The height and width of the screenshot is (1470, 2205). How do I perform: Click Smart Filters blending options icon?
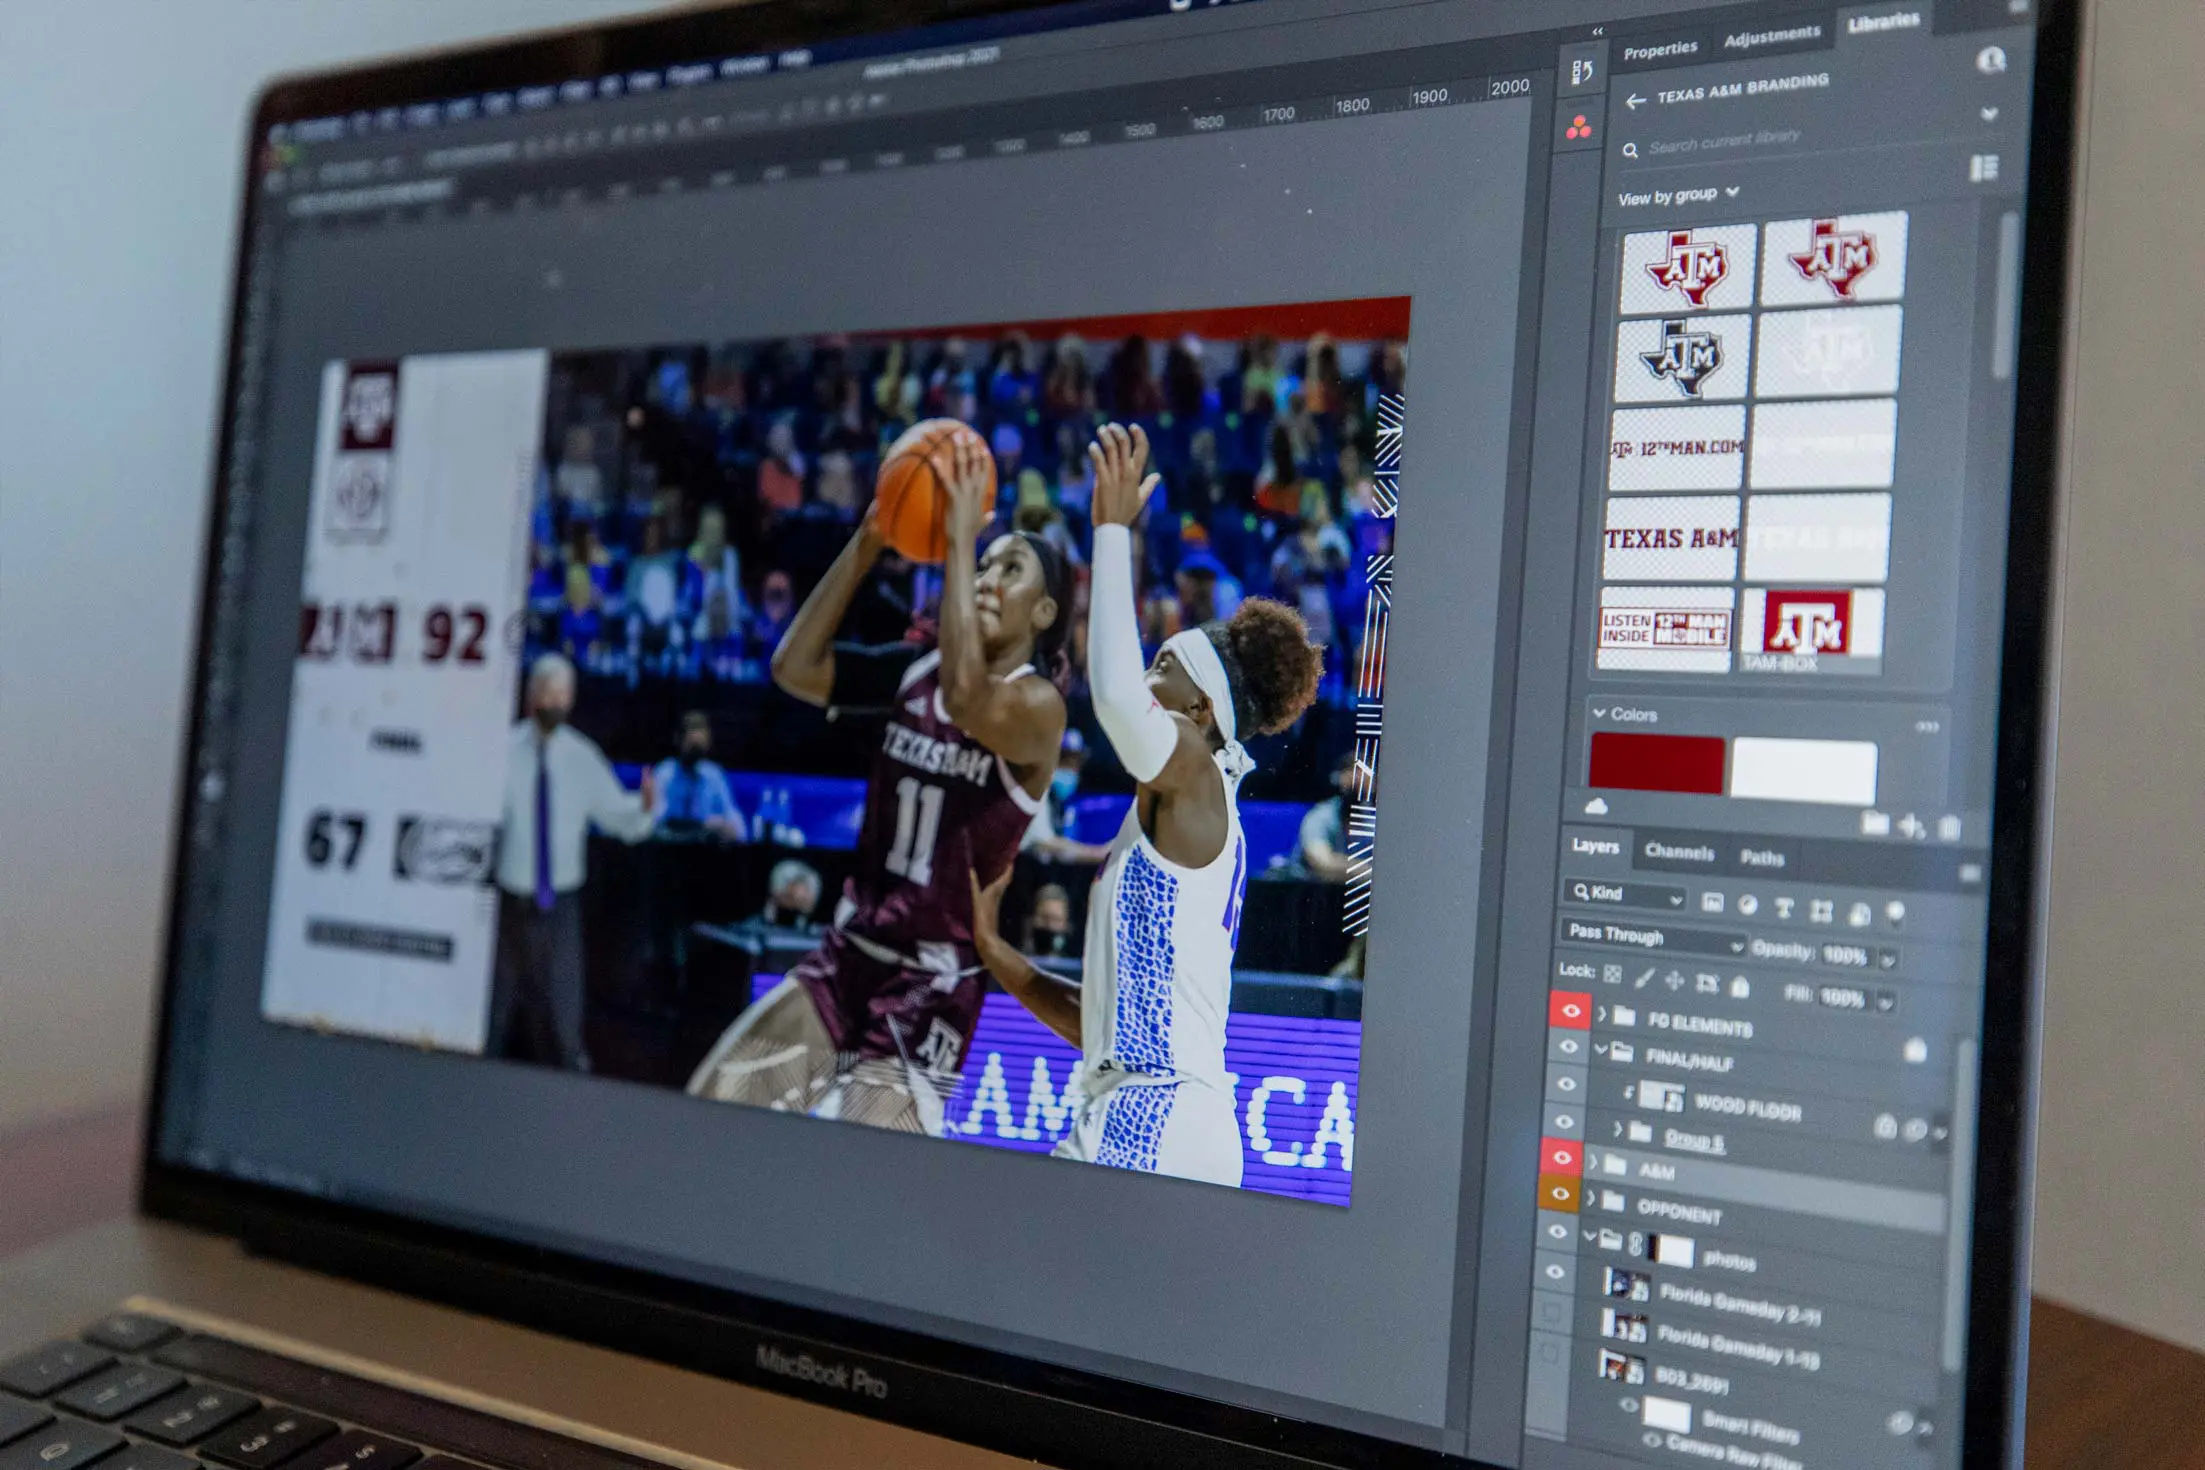point(1900,1422)
